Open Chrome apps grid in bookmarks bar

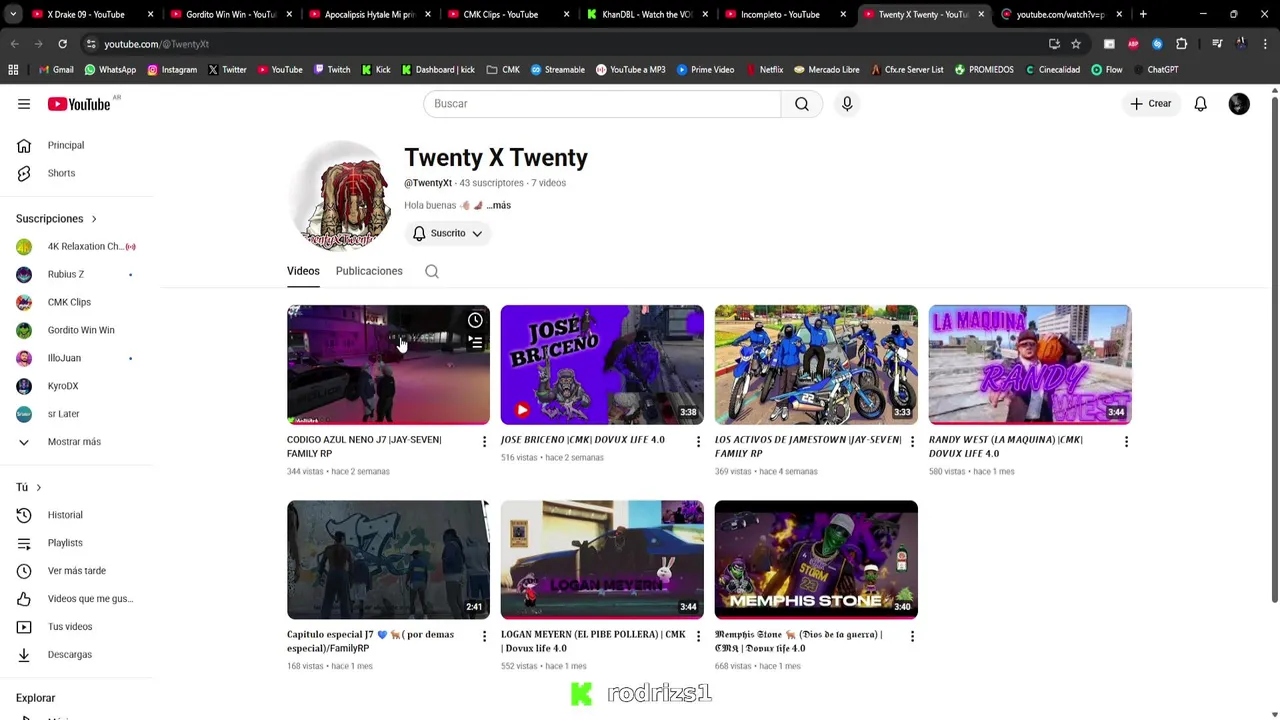13,70
